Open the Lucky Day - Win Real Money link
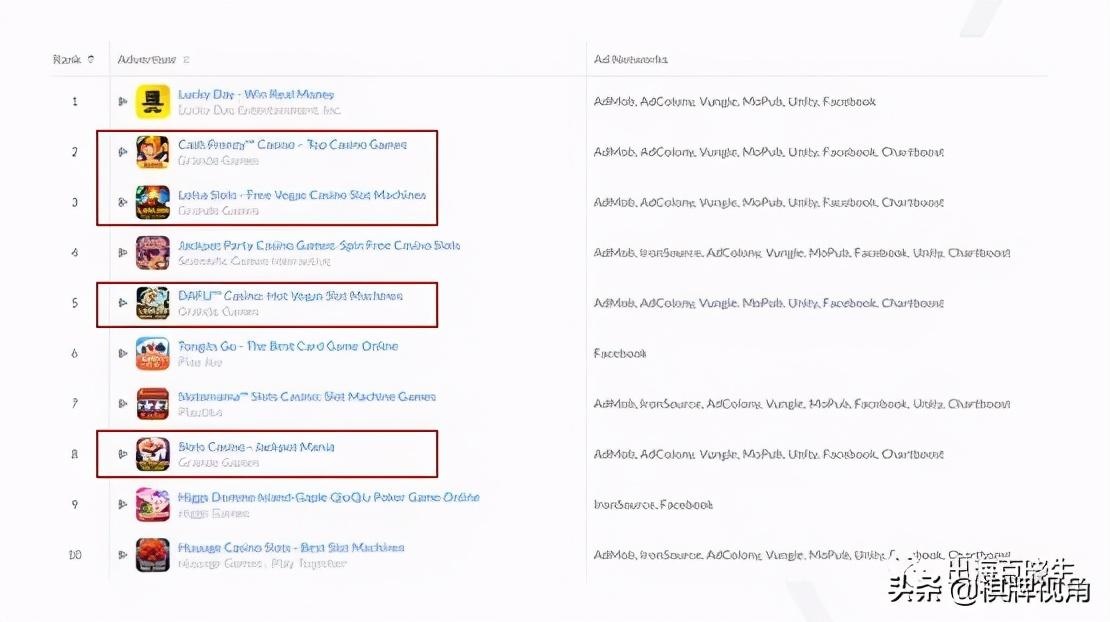The height and width of the screenshot is (622, 1110). coord(256,94)
